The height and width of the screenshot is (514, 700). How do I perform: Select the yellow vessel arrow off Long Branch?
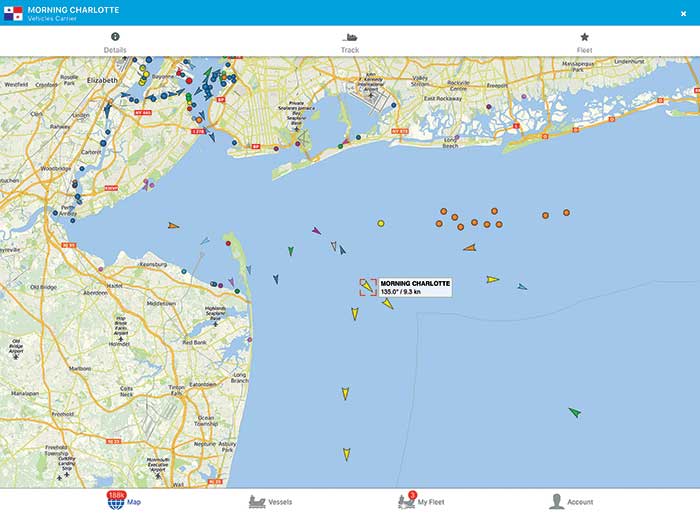click(345, 393)
